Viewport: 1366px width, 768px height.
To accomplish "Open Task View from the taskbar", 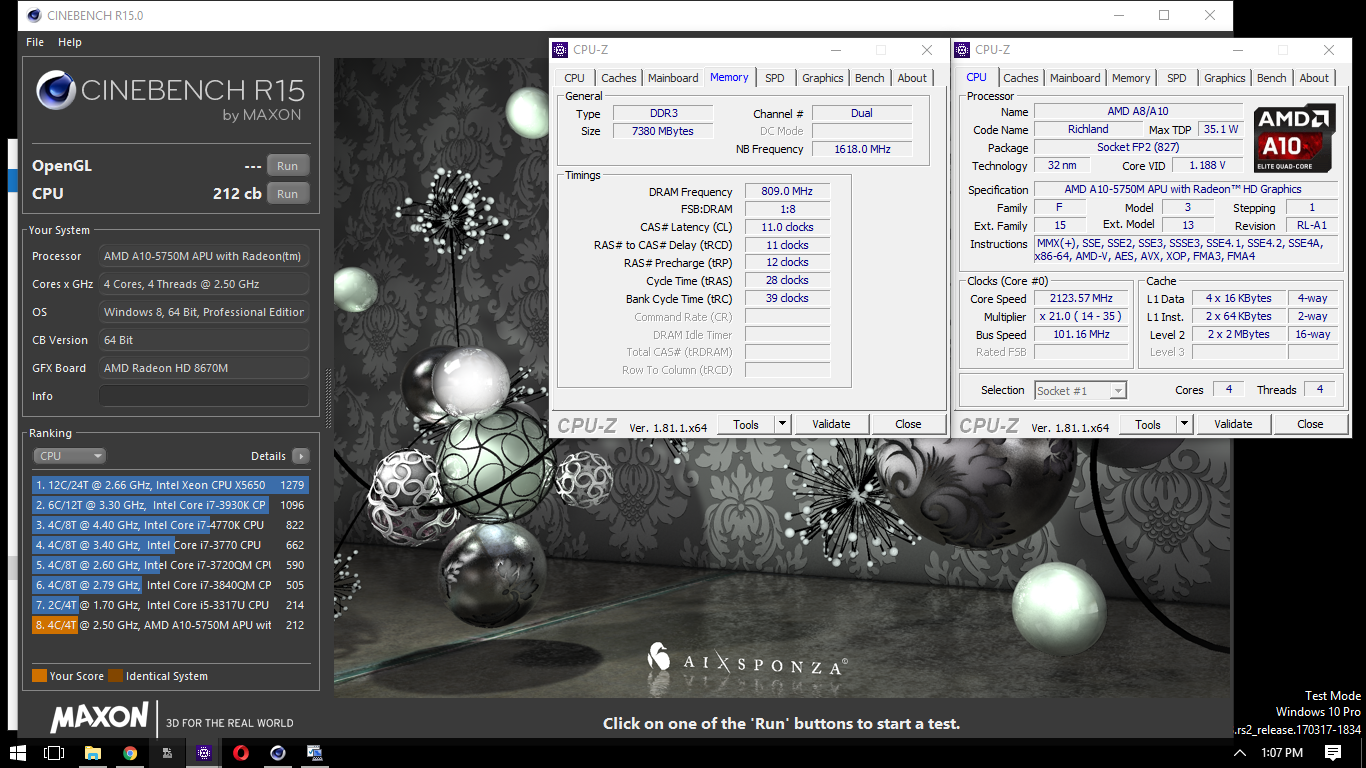I will click(x=54, y=753).
